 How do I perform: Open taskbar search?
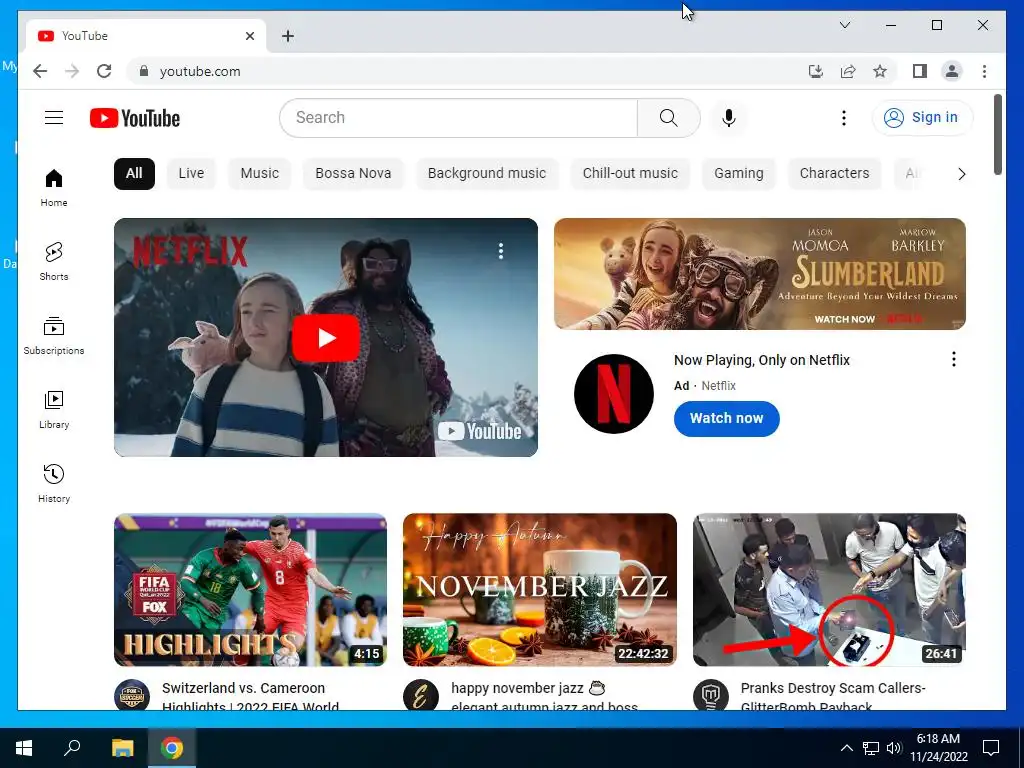[72, 748]
